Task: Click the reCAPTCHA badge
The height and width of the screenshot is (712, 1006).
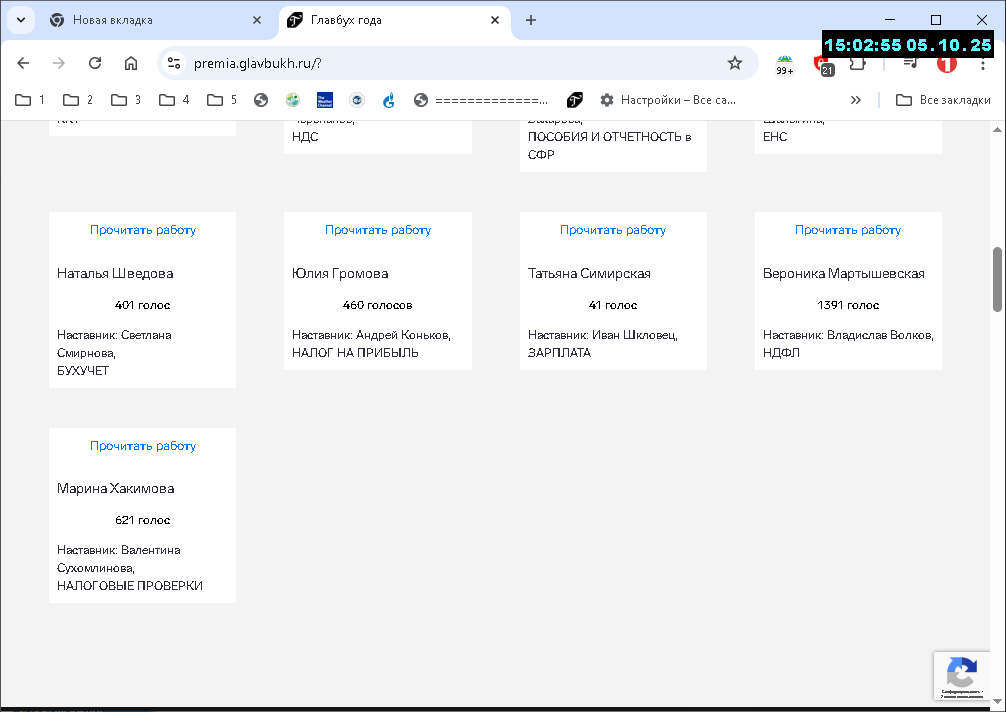Action: (x=962, y=676)
